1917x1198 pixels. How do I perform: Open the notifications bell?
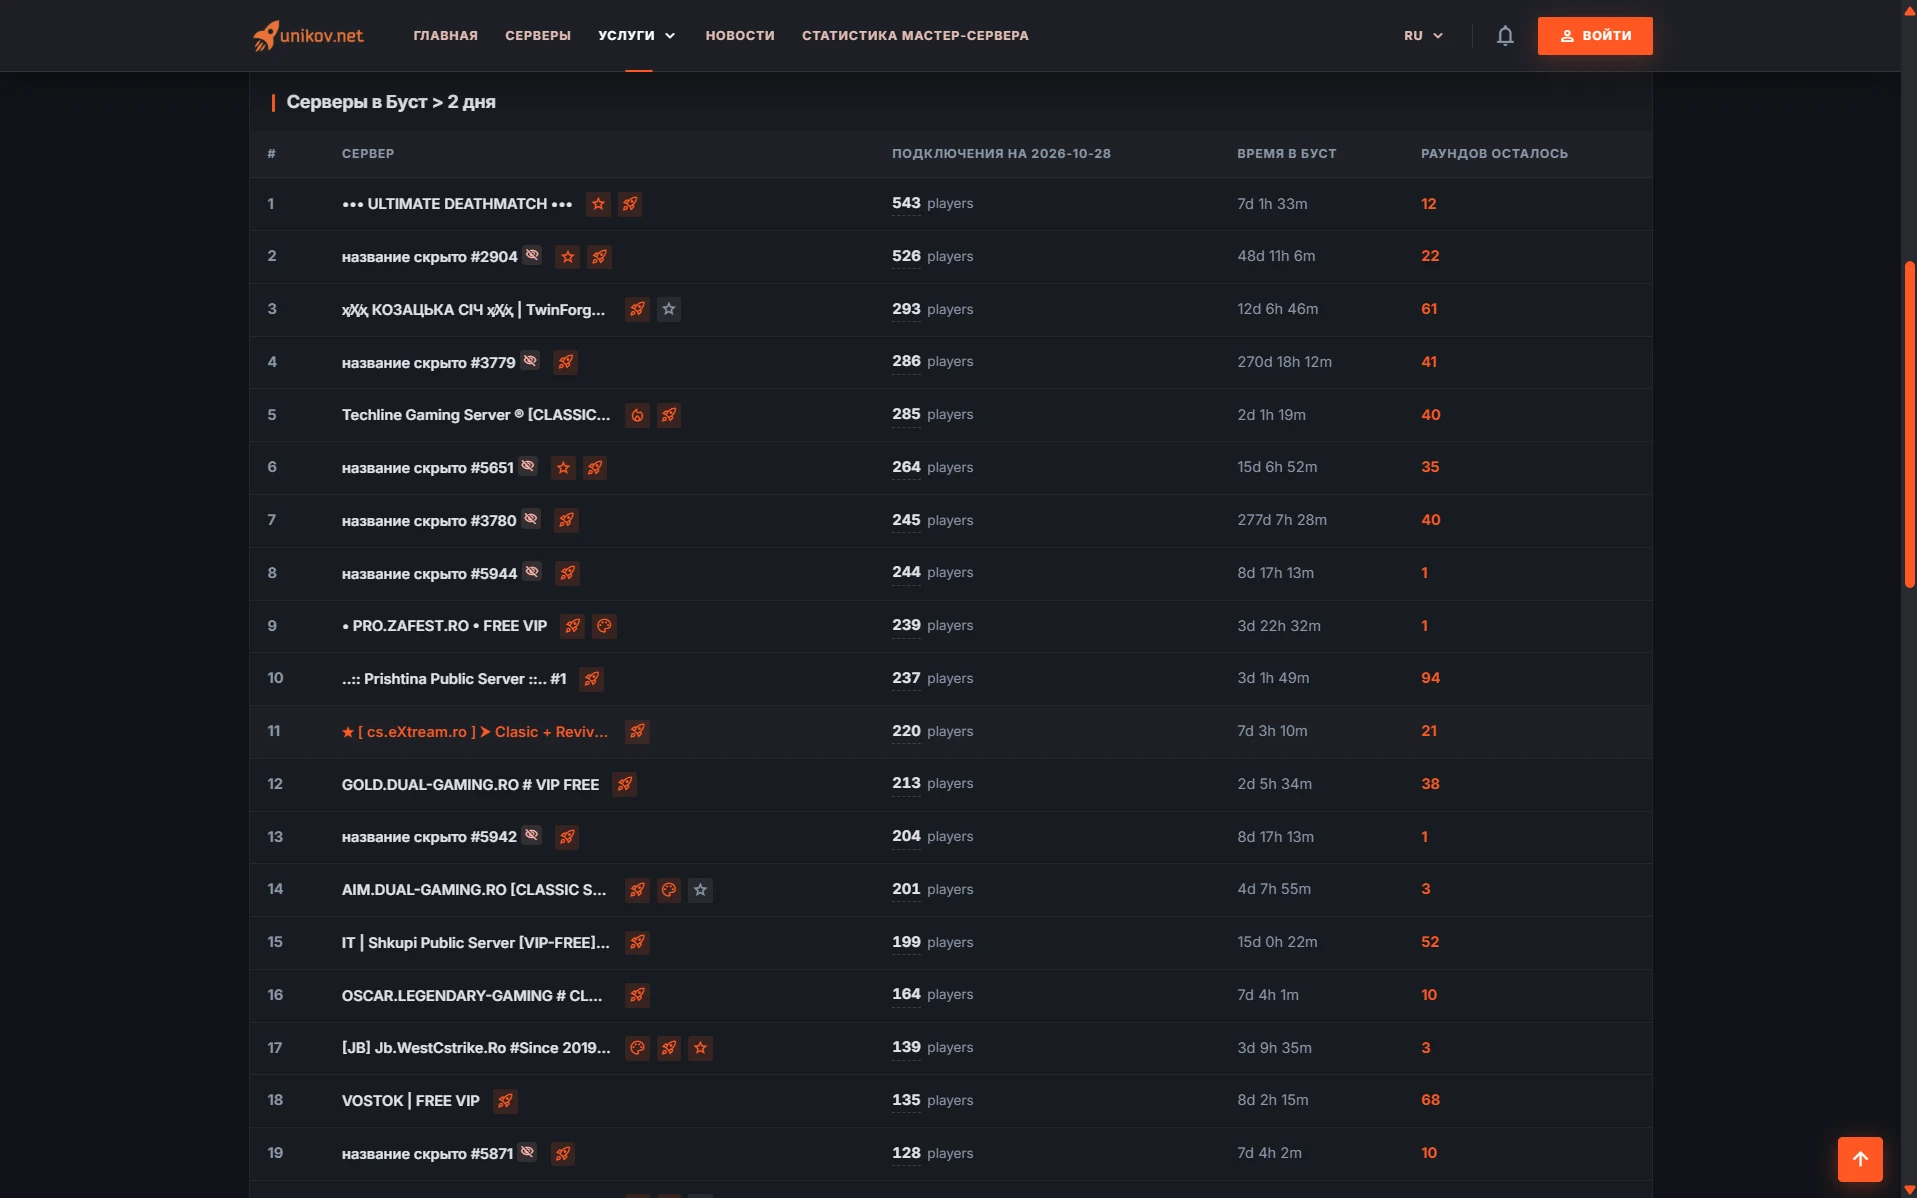tap(1505, 36)
